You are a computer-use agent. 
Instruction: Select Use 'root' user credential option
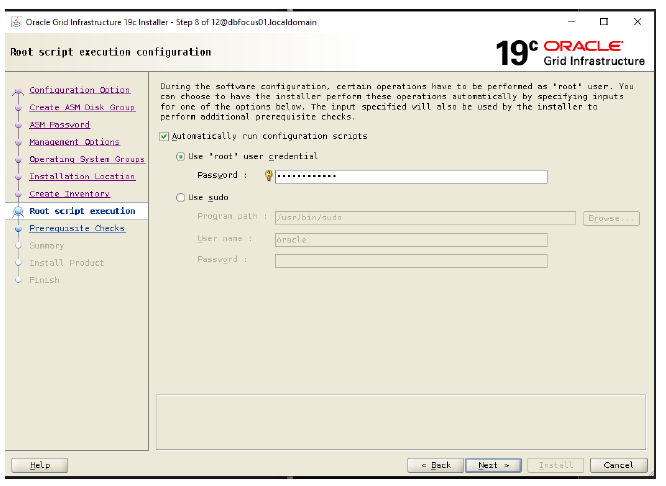pos(181,157)
